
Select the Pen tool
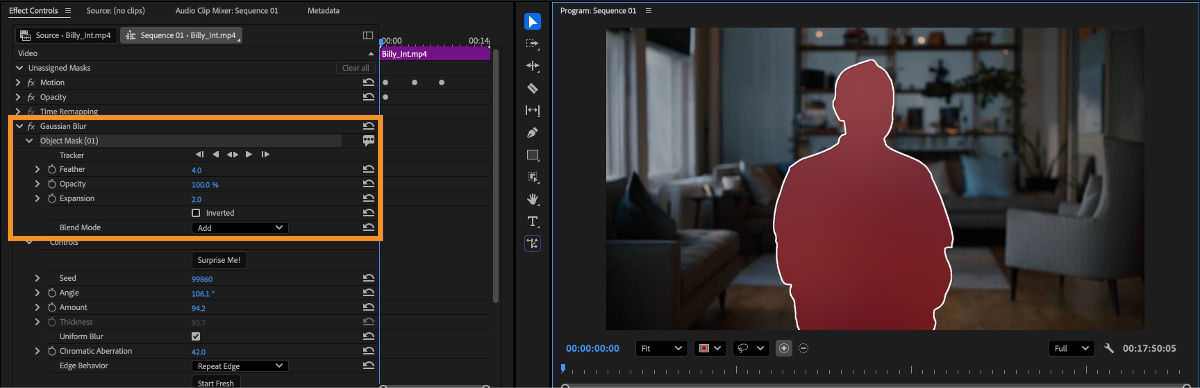tap(533, 132)
